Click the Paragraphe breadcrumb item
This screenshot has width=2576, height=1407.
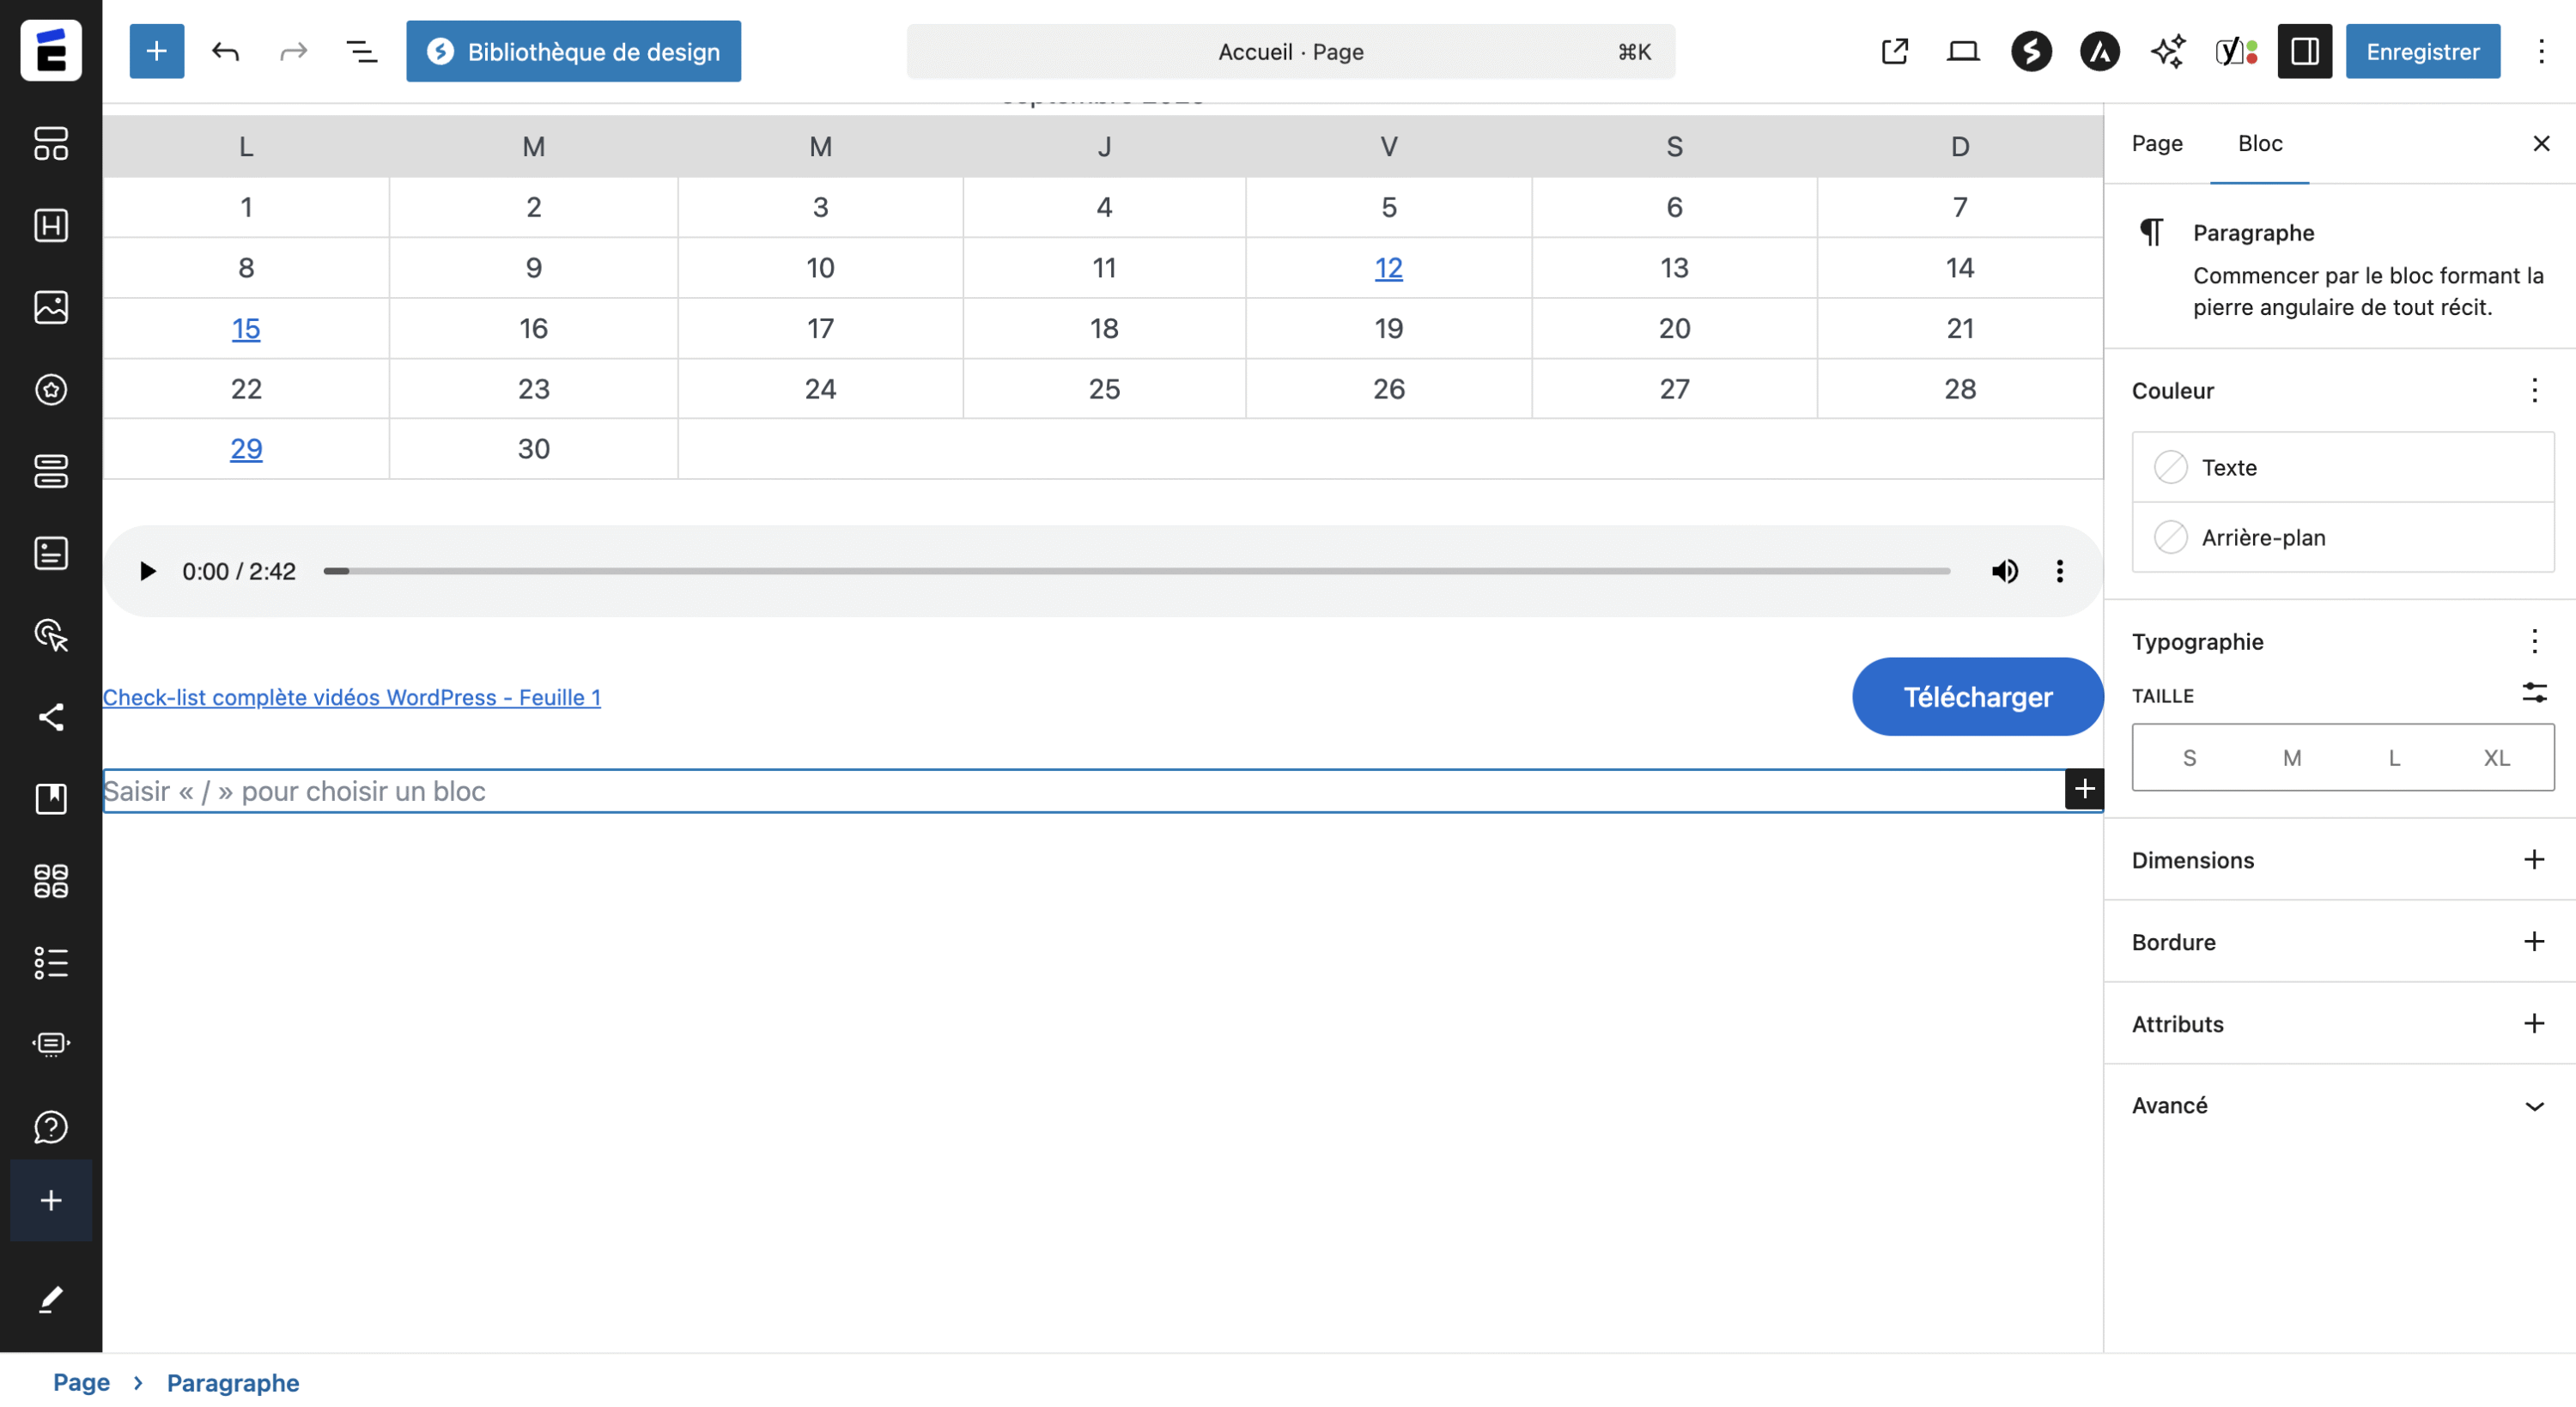click(x=232, y=1382)
